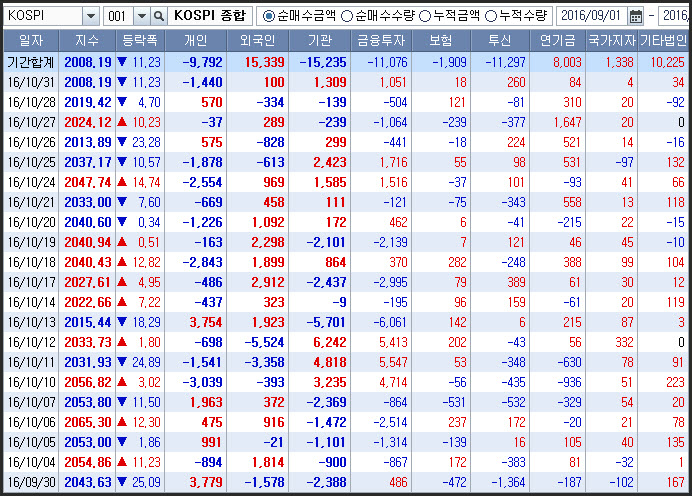Click 연기금 value 1,647
The width and height of the screenshot is (692, 496).
(x=568, y=122)
